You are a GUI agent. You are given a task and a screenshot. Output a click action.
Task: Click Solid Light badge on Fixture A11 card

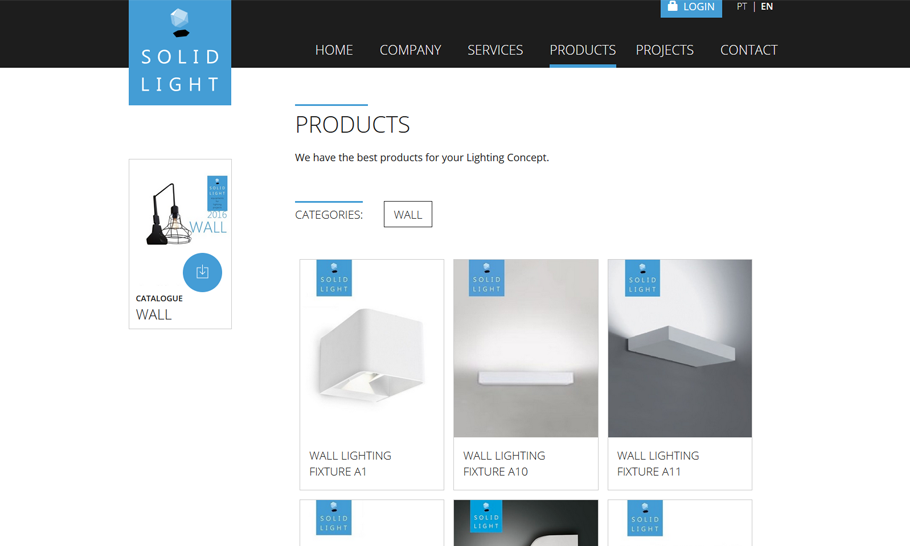click(x=642, y=278)
